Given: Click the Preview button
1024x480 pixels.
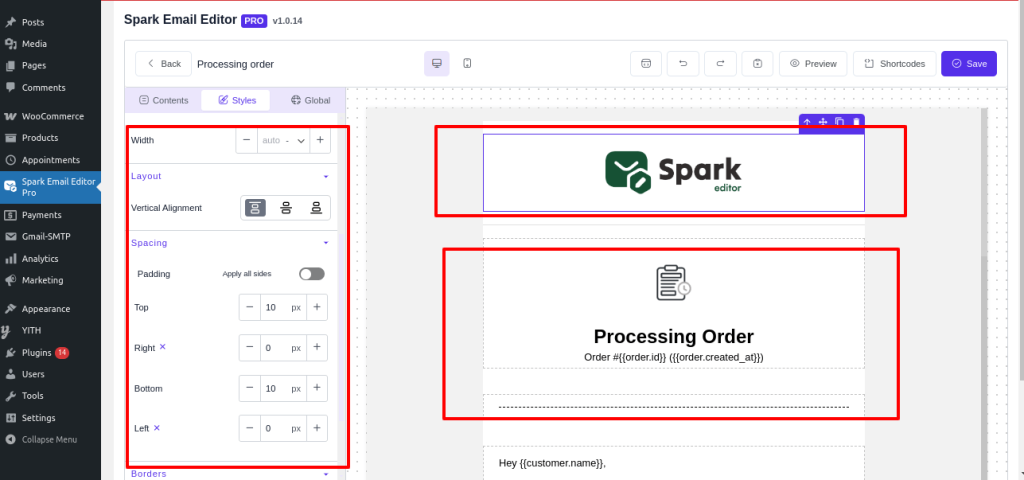Looking at the screenshot, I should point(813,63).
